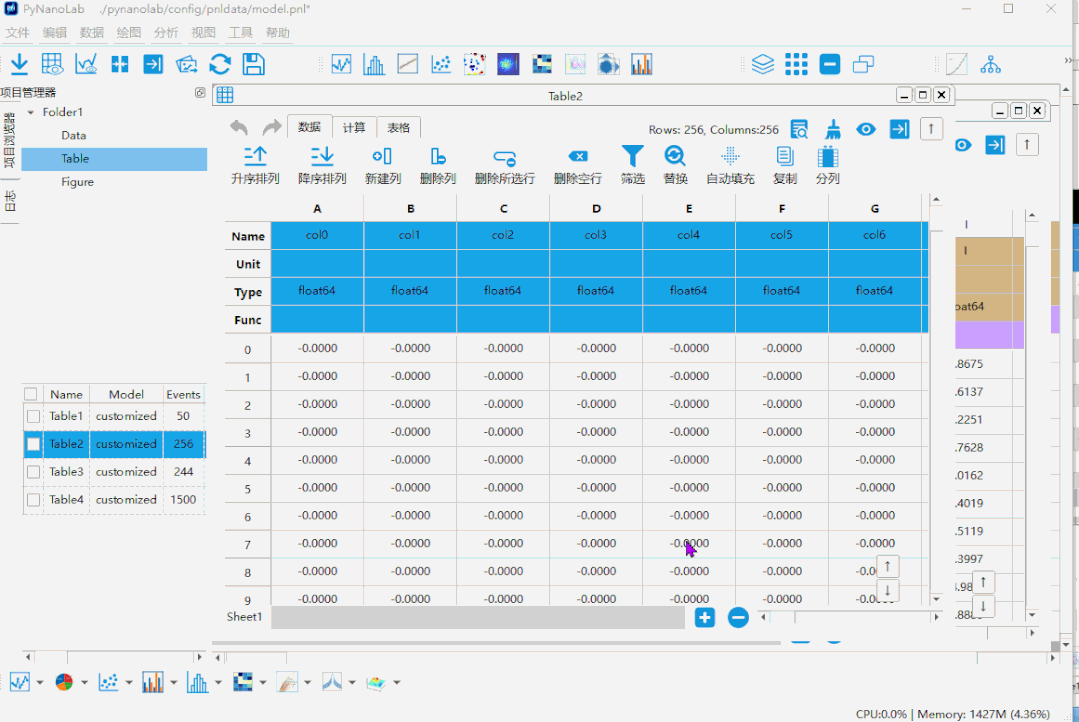Image resolution: width=1079 pixels, height=722 pixels.
Task: Click the search table icon in Table2
Action: point(799,129)
